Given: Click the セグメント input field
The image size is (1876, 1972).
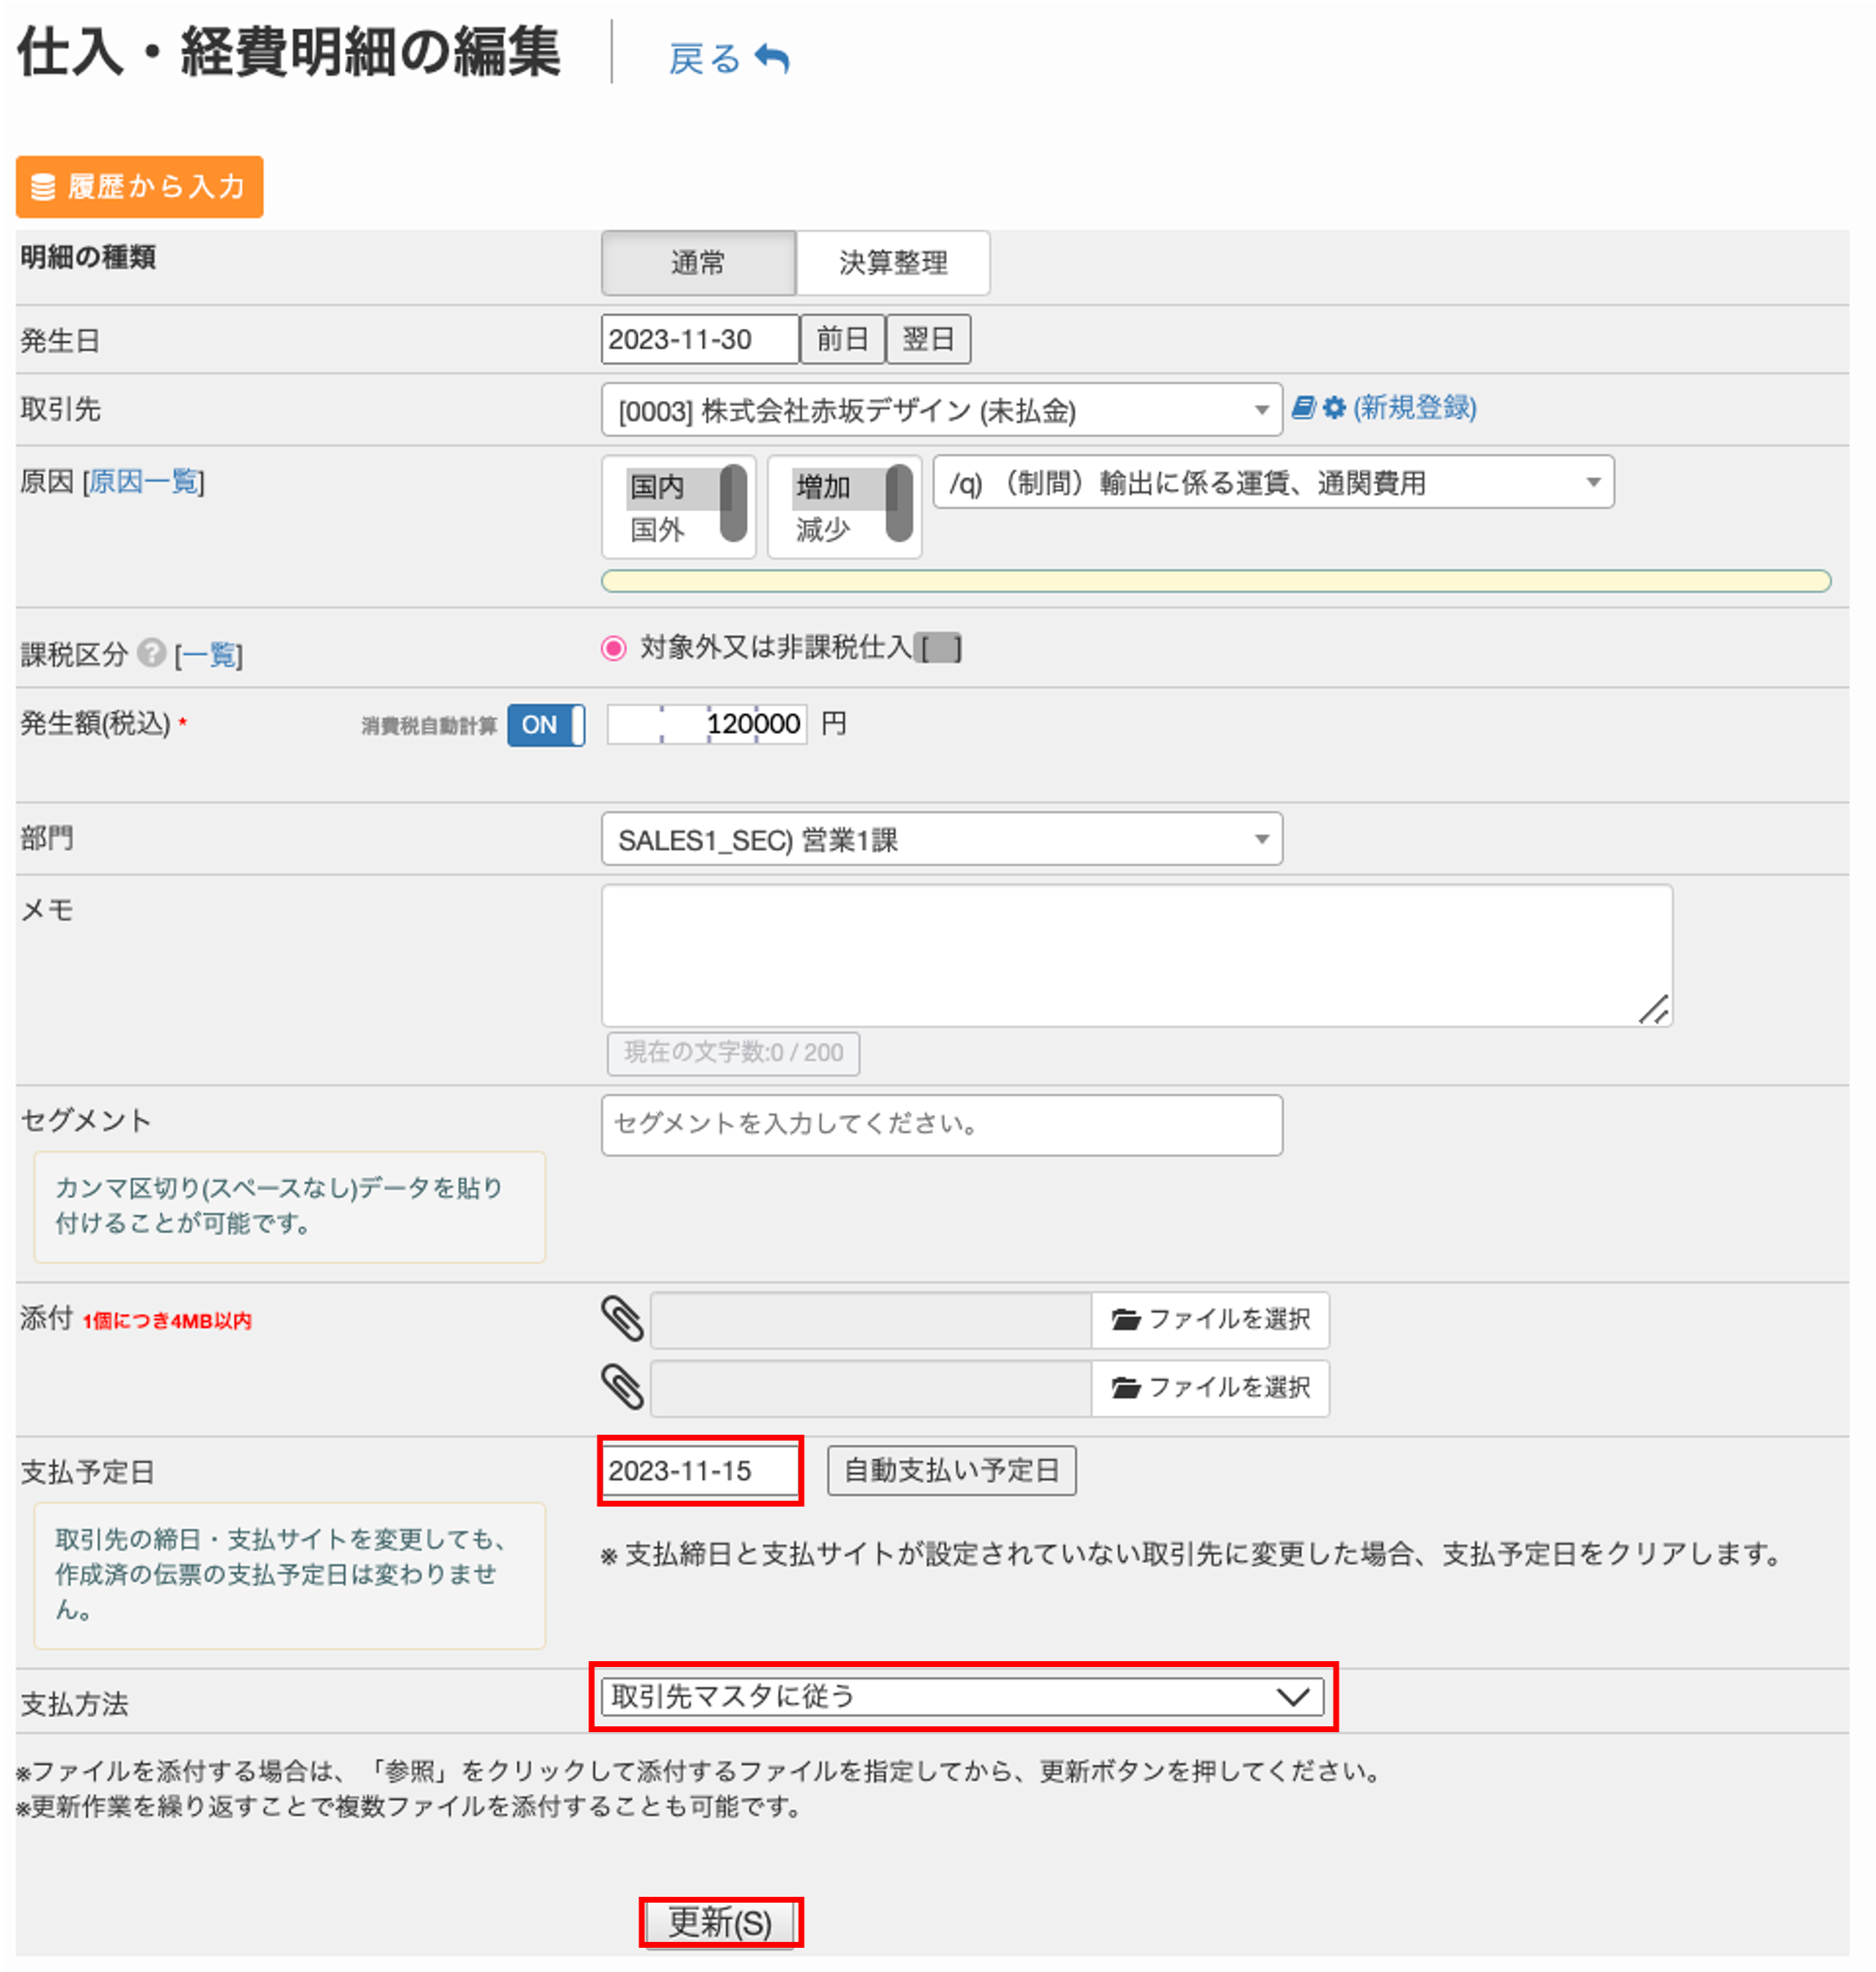Looking at the screenshot, I should (941, 1125).
